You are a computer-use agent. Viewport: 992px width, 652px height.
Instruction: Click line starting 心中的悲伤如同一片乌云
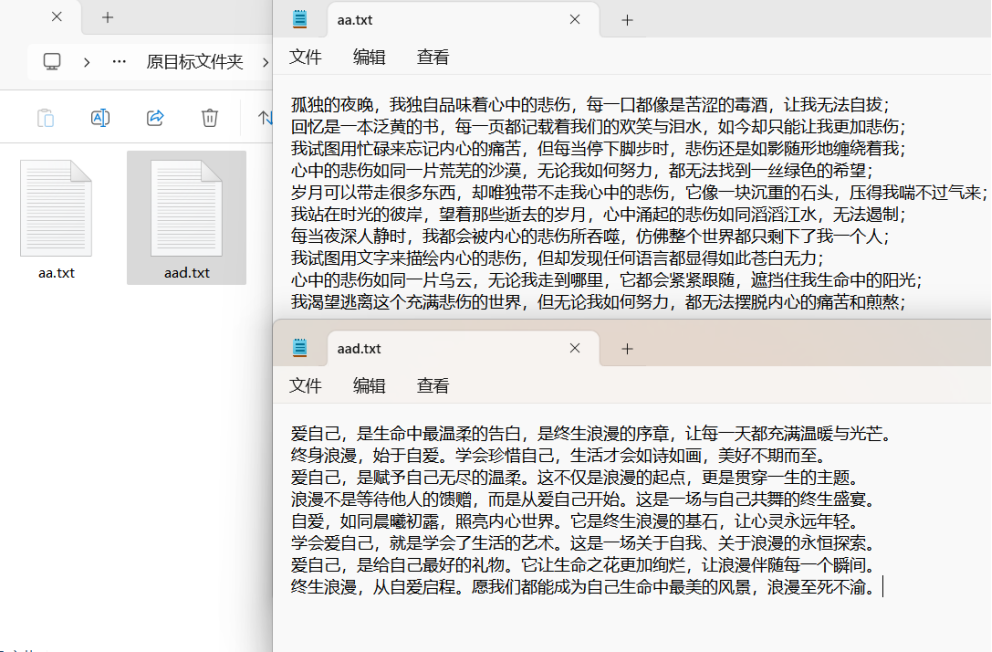click(x=607, y=280)
